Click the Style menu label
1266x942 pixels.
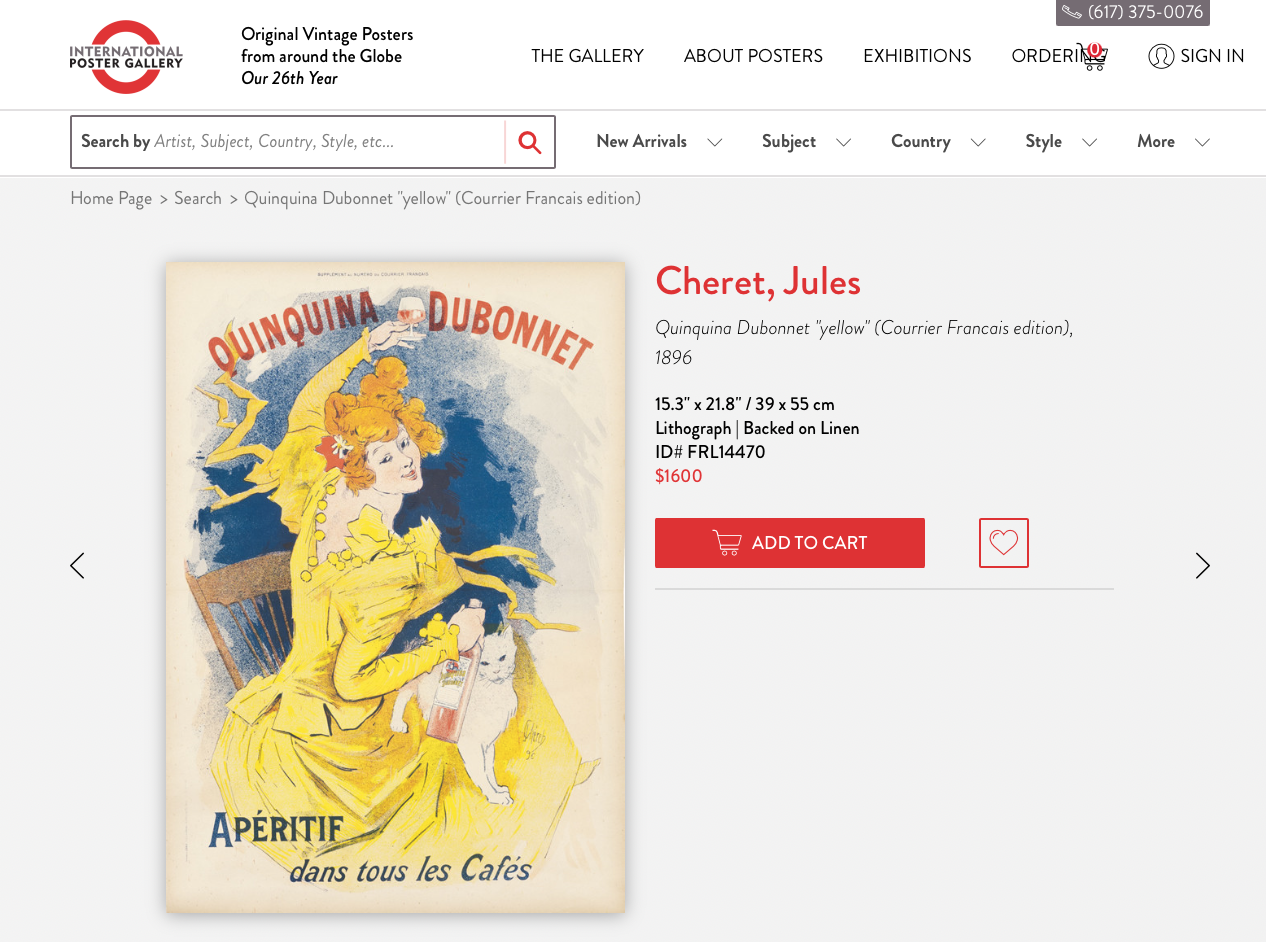pyautogui.click(x=1043, y=141)
